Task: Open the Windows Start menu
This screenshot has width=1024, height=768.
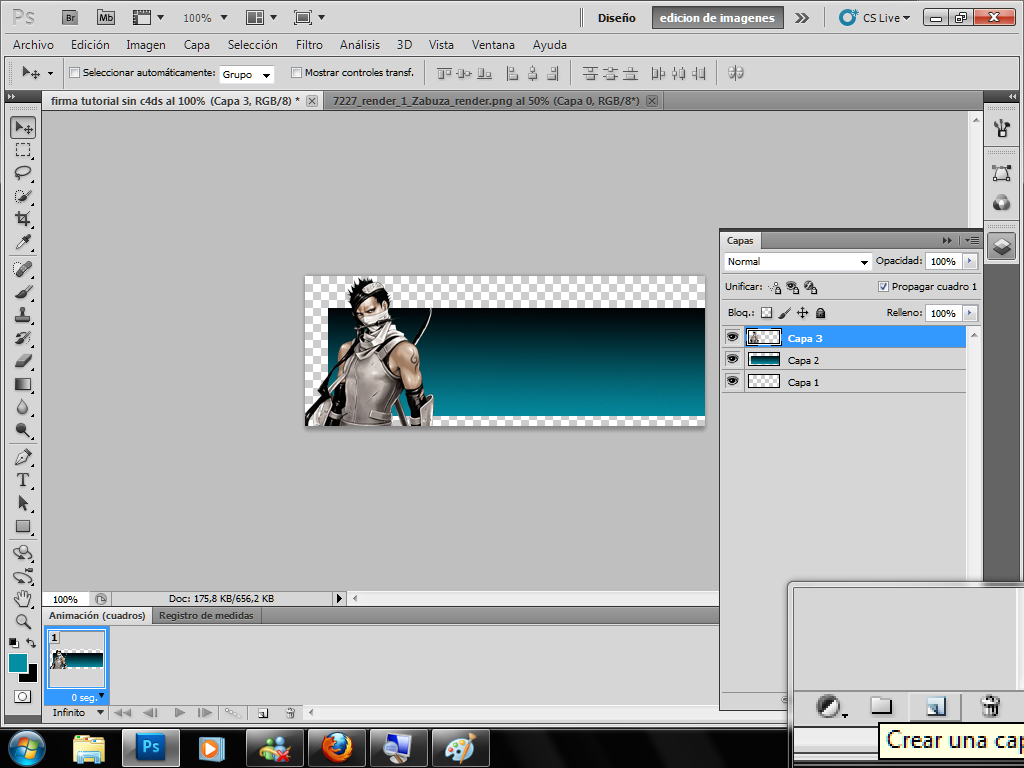Action: pyautogui.click(x=26, y=748)
